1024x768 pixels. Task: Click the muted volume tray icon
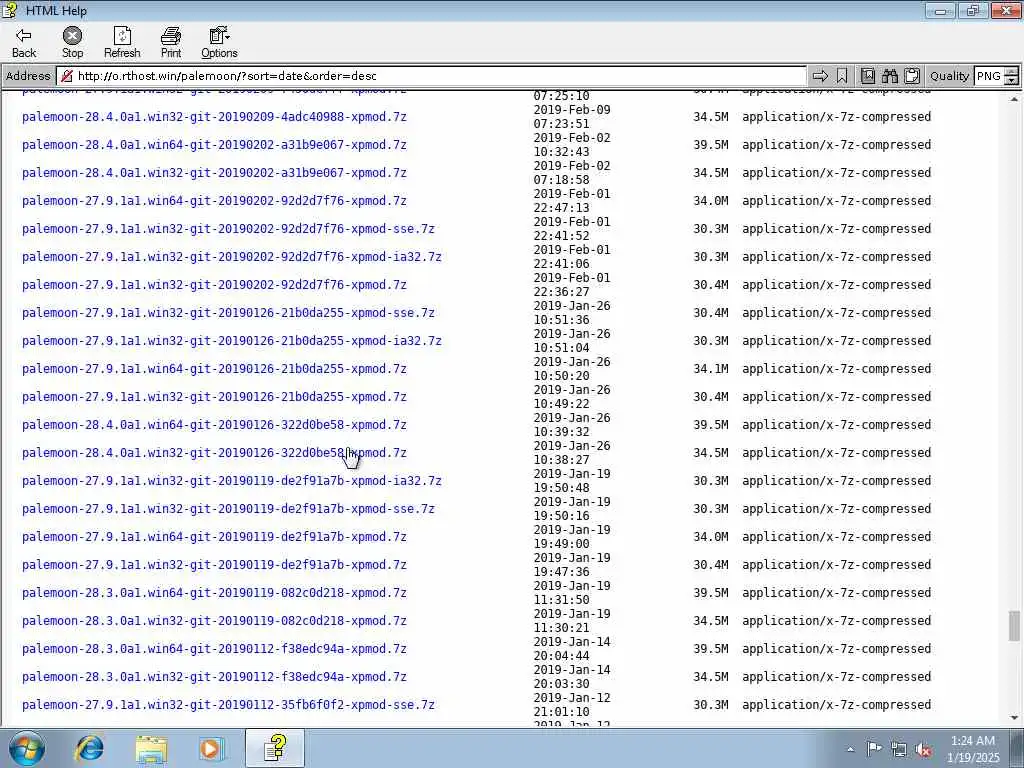tap(923, 749)
